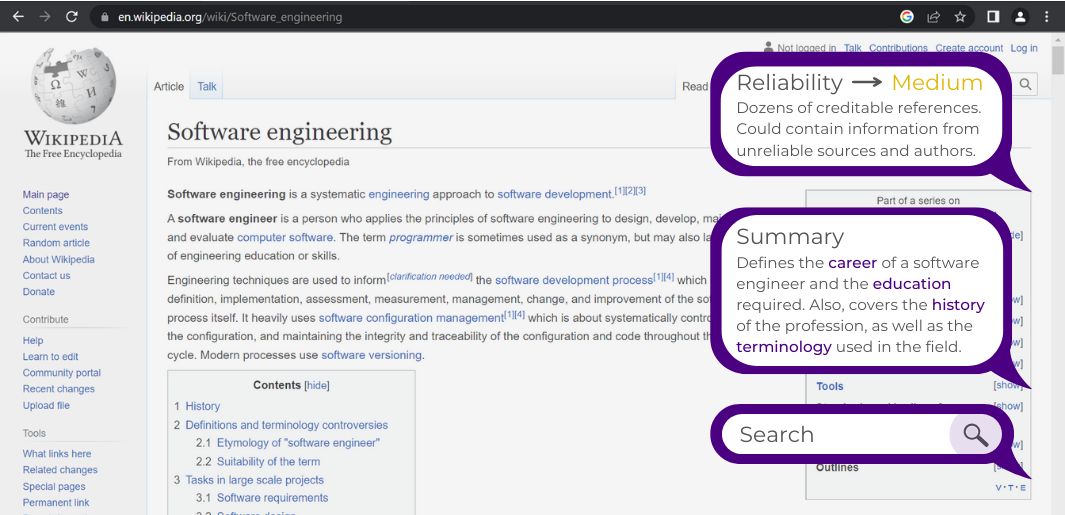Click the share page icon
Viewport: 1065px width, 515px height.
pos(933,17)
